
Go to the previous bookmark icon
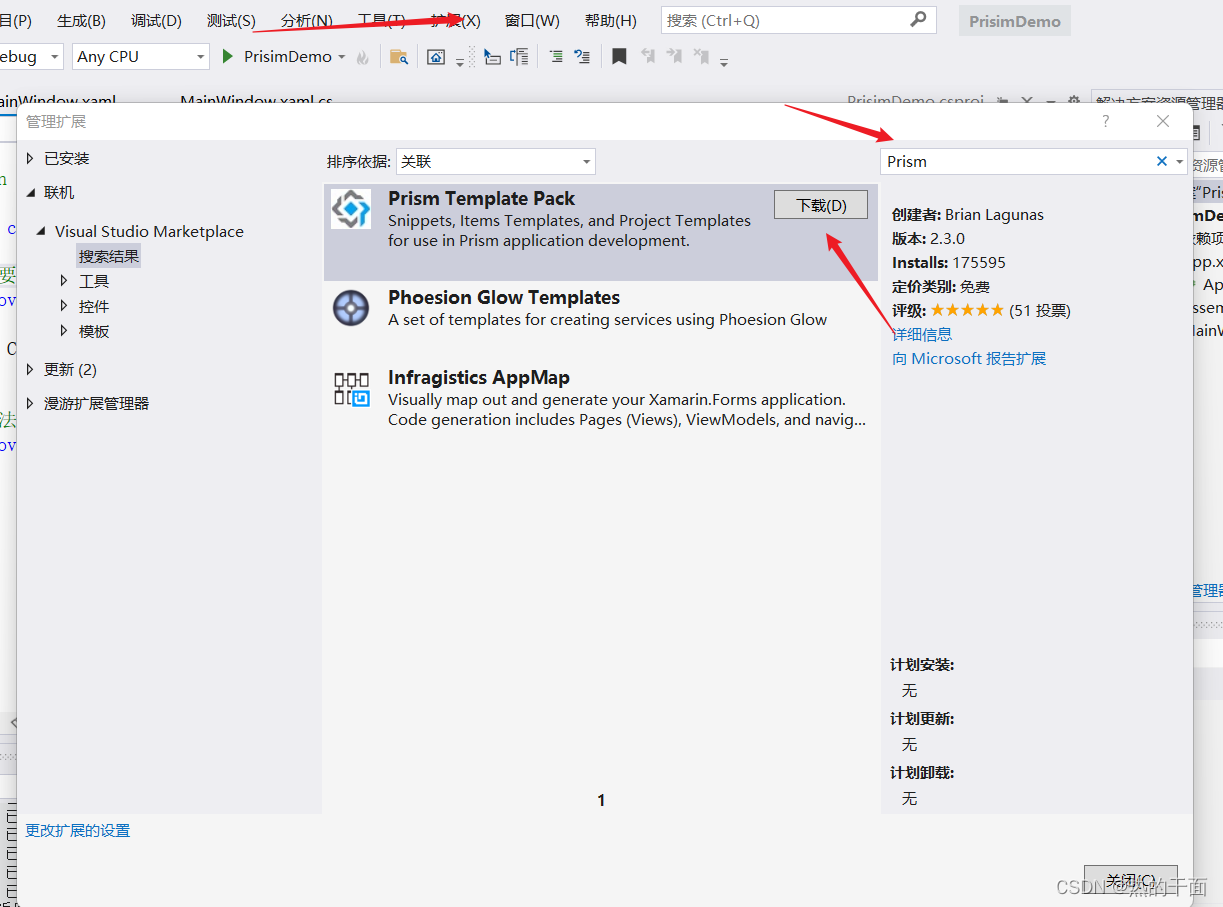(647, 57)
